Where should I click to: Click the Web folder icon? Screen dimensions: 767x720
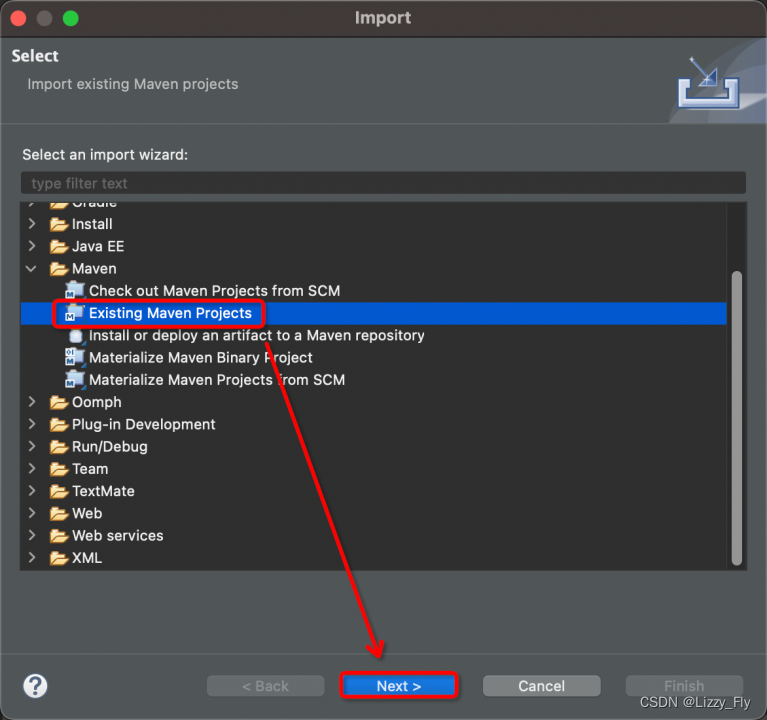point(59,514)
